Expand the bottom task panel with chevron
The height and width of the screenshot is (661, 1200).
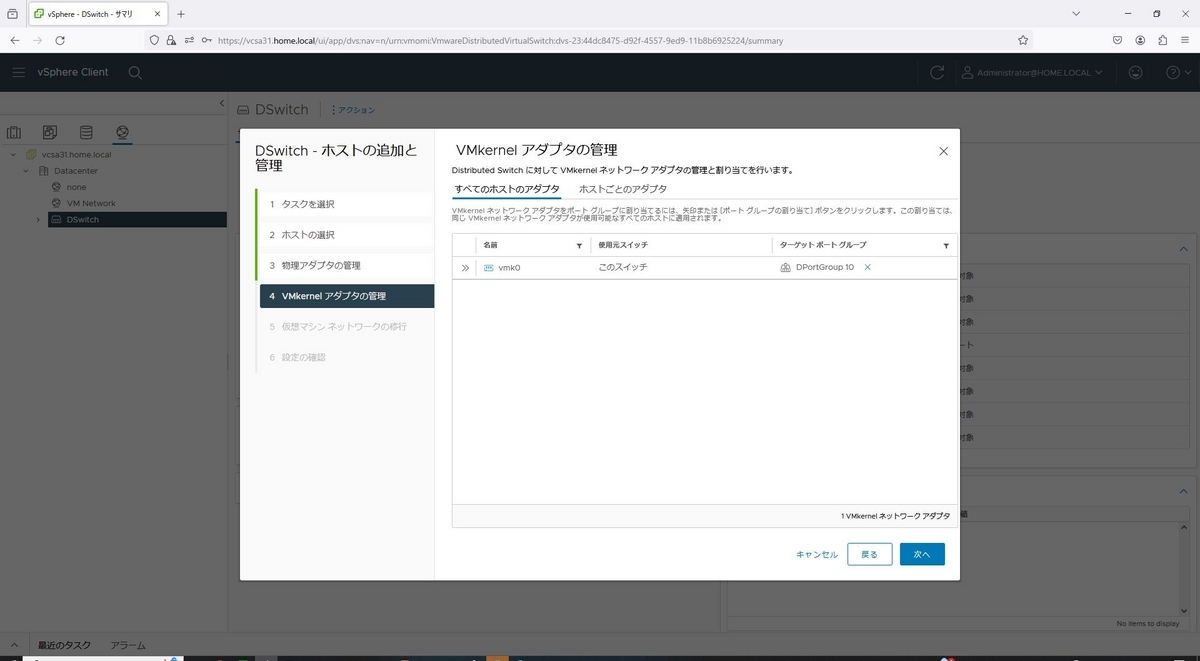tap(14, 645)
